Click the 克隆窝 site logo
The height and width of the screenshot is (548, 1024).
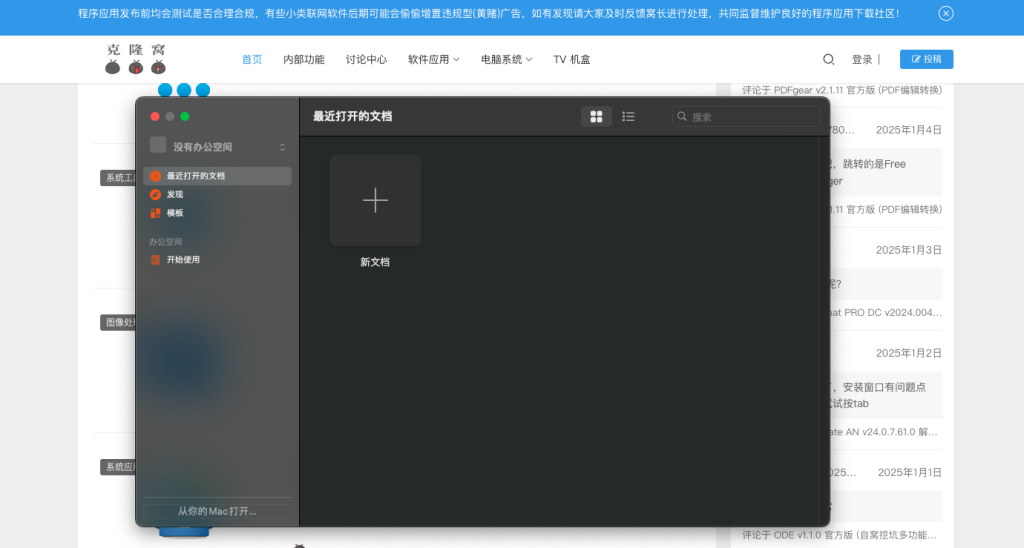[x=136, y=59]
